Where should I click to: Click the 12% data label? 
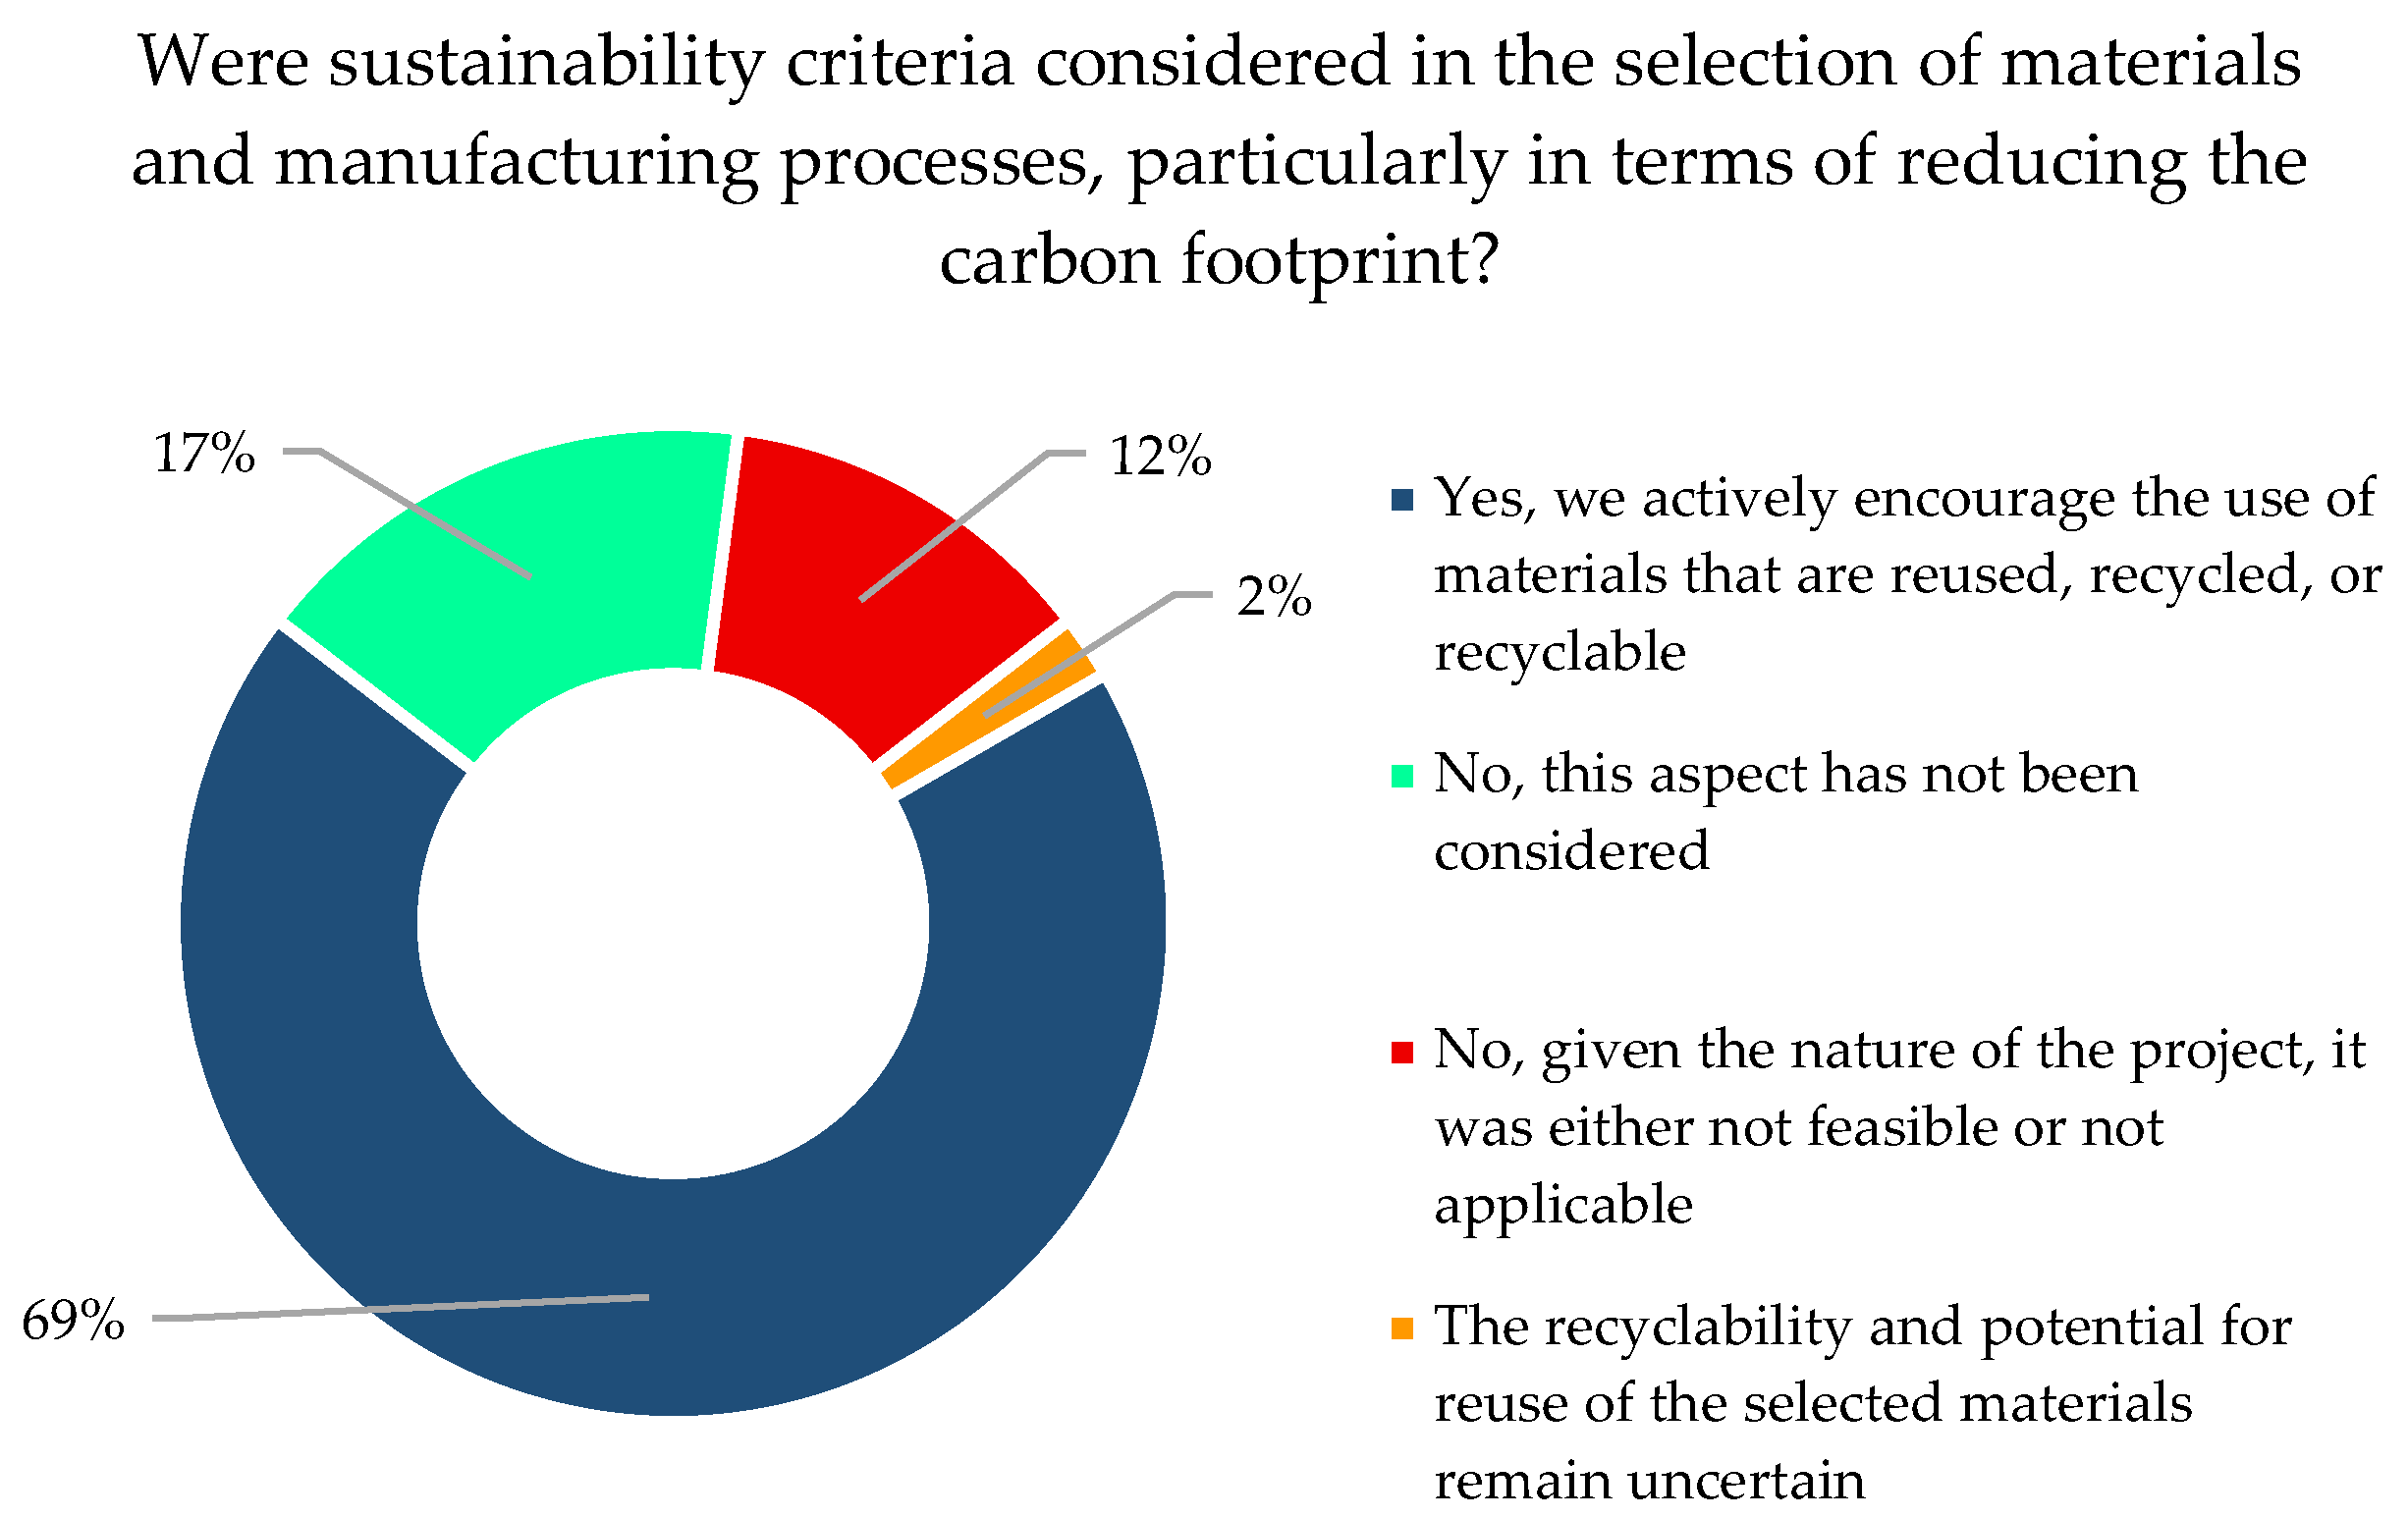pyautogui.click(x=1160, y=457)
